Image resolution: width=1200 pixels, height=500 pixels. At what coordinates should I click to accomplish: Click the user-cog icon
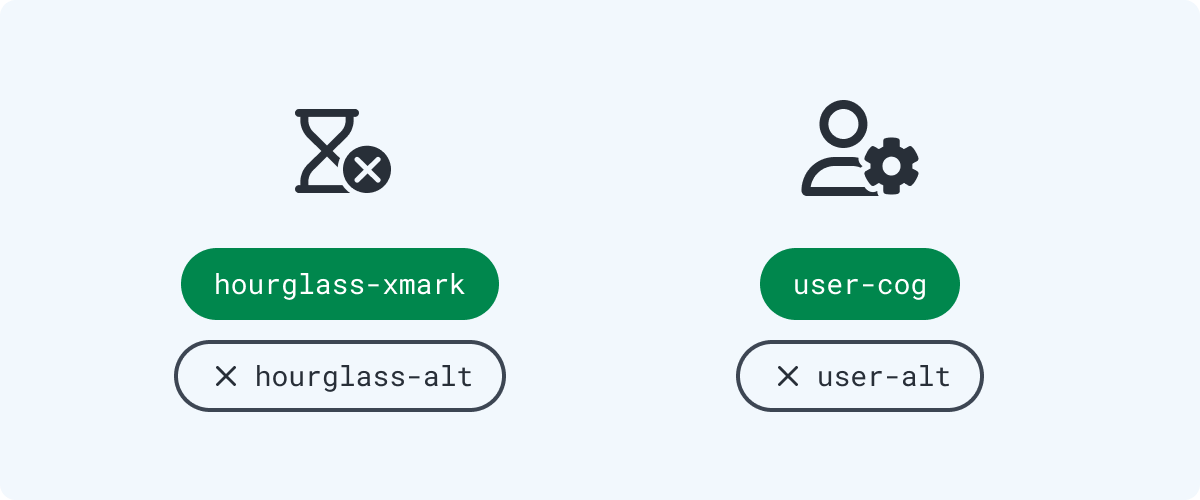860,148
